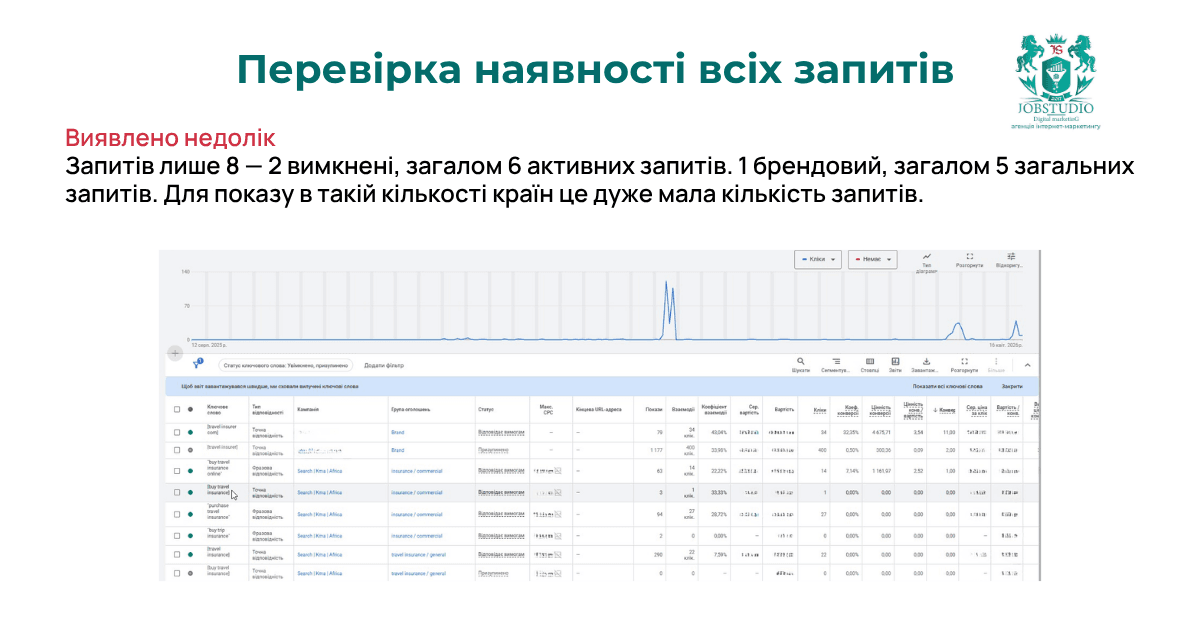Click status dot for [travel insurance] row
Screen dimensions: 1200x628
tap(190, 552)
